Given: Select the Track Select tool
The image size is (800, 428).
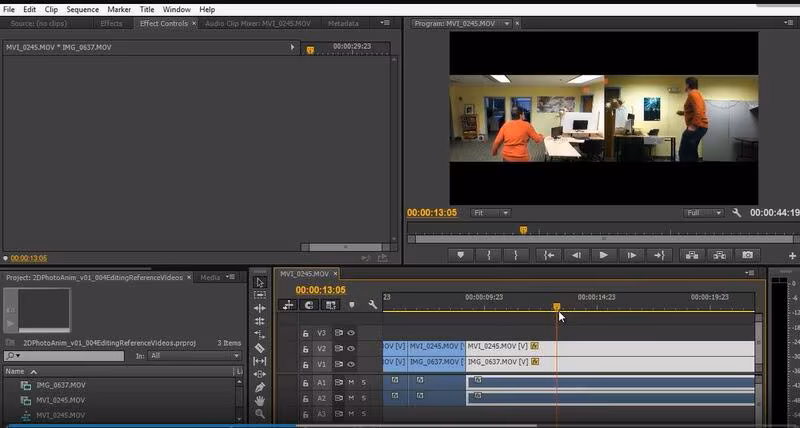Looking at the screenshot, I should 260,295.
